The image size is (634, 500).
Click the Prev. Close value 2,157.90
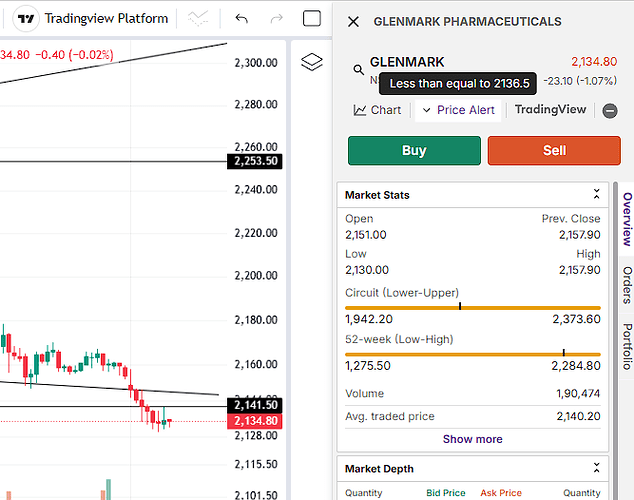[x=580, y=235]
